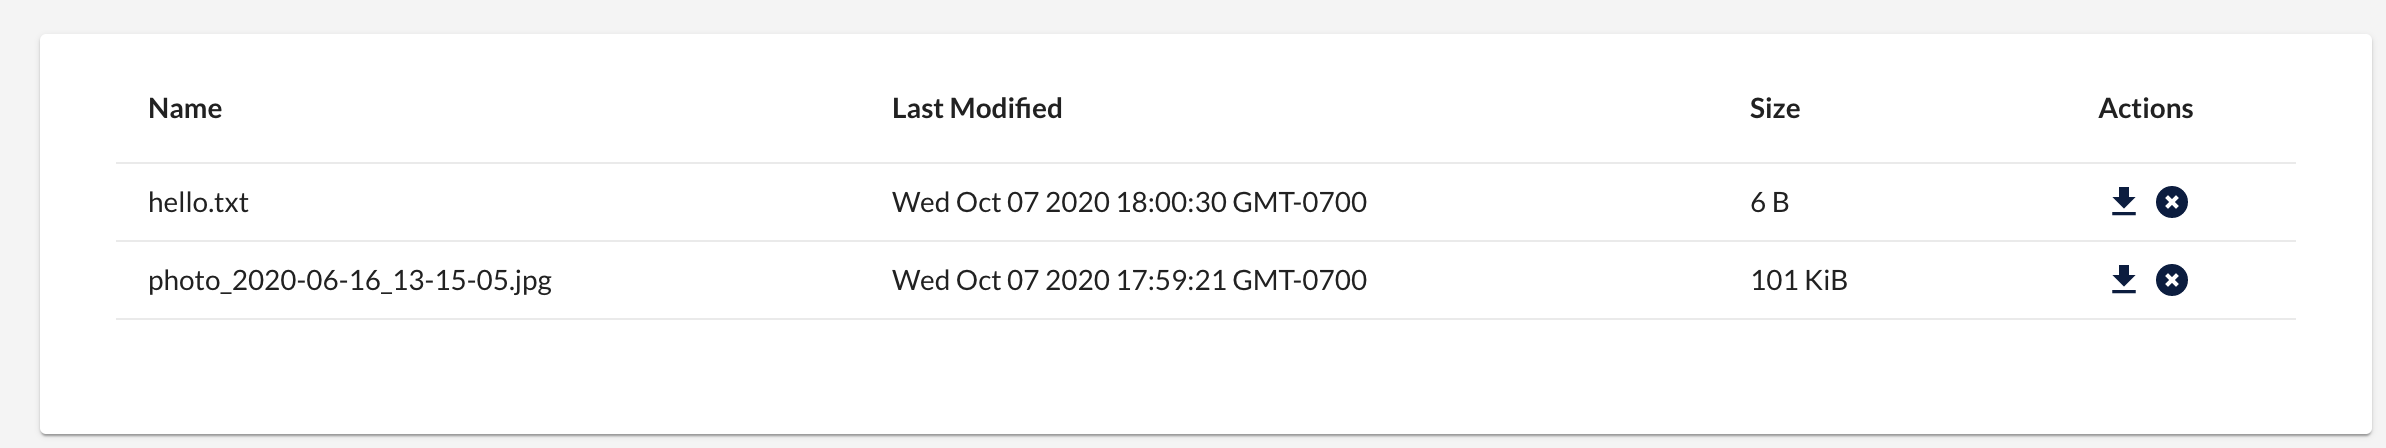
Task: Sort by the Last Modified column header
Action: point(977,108)
